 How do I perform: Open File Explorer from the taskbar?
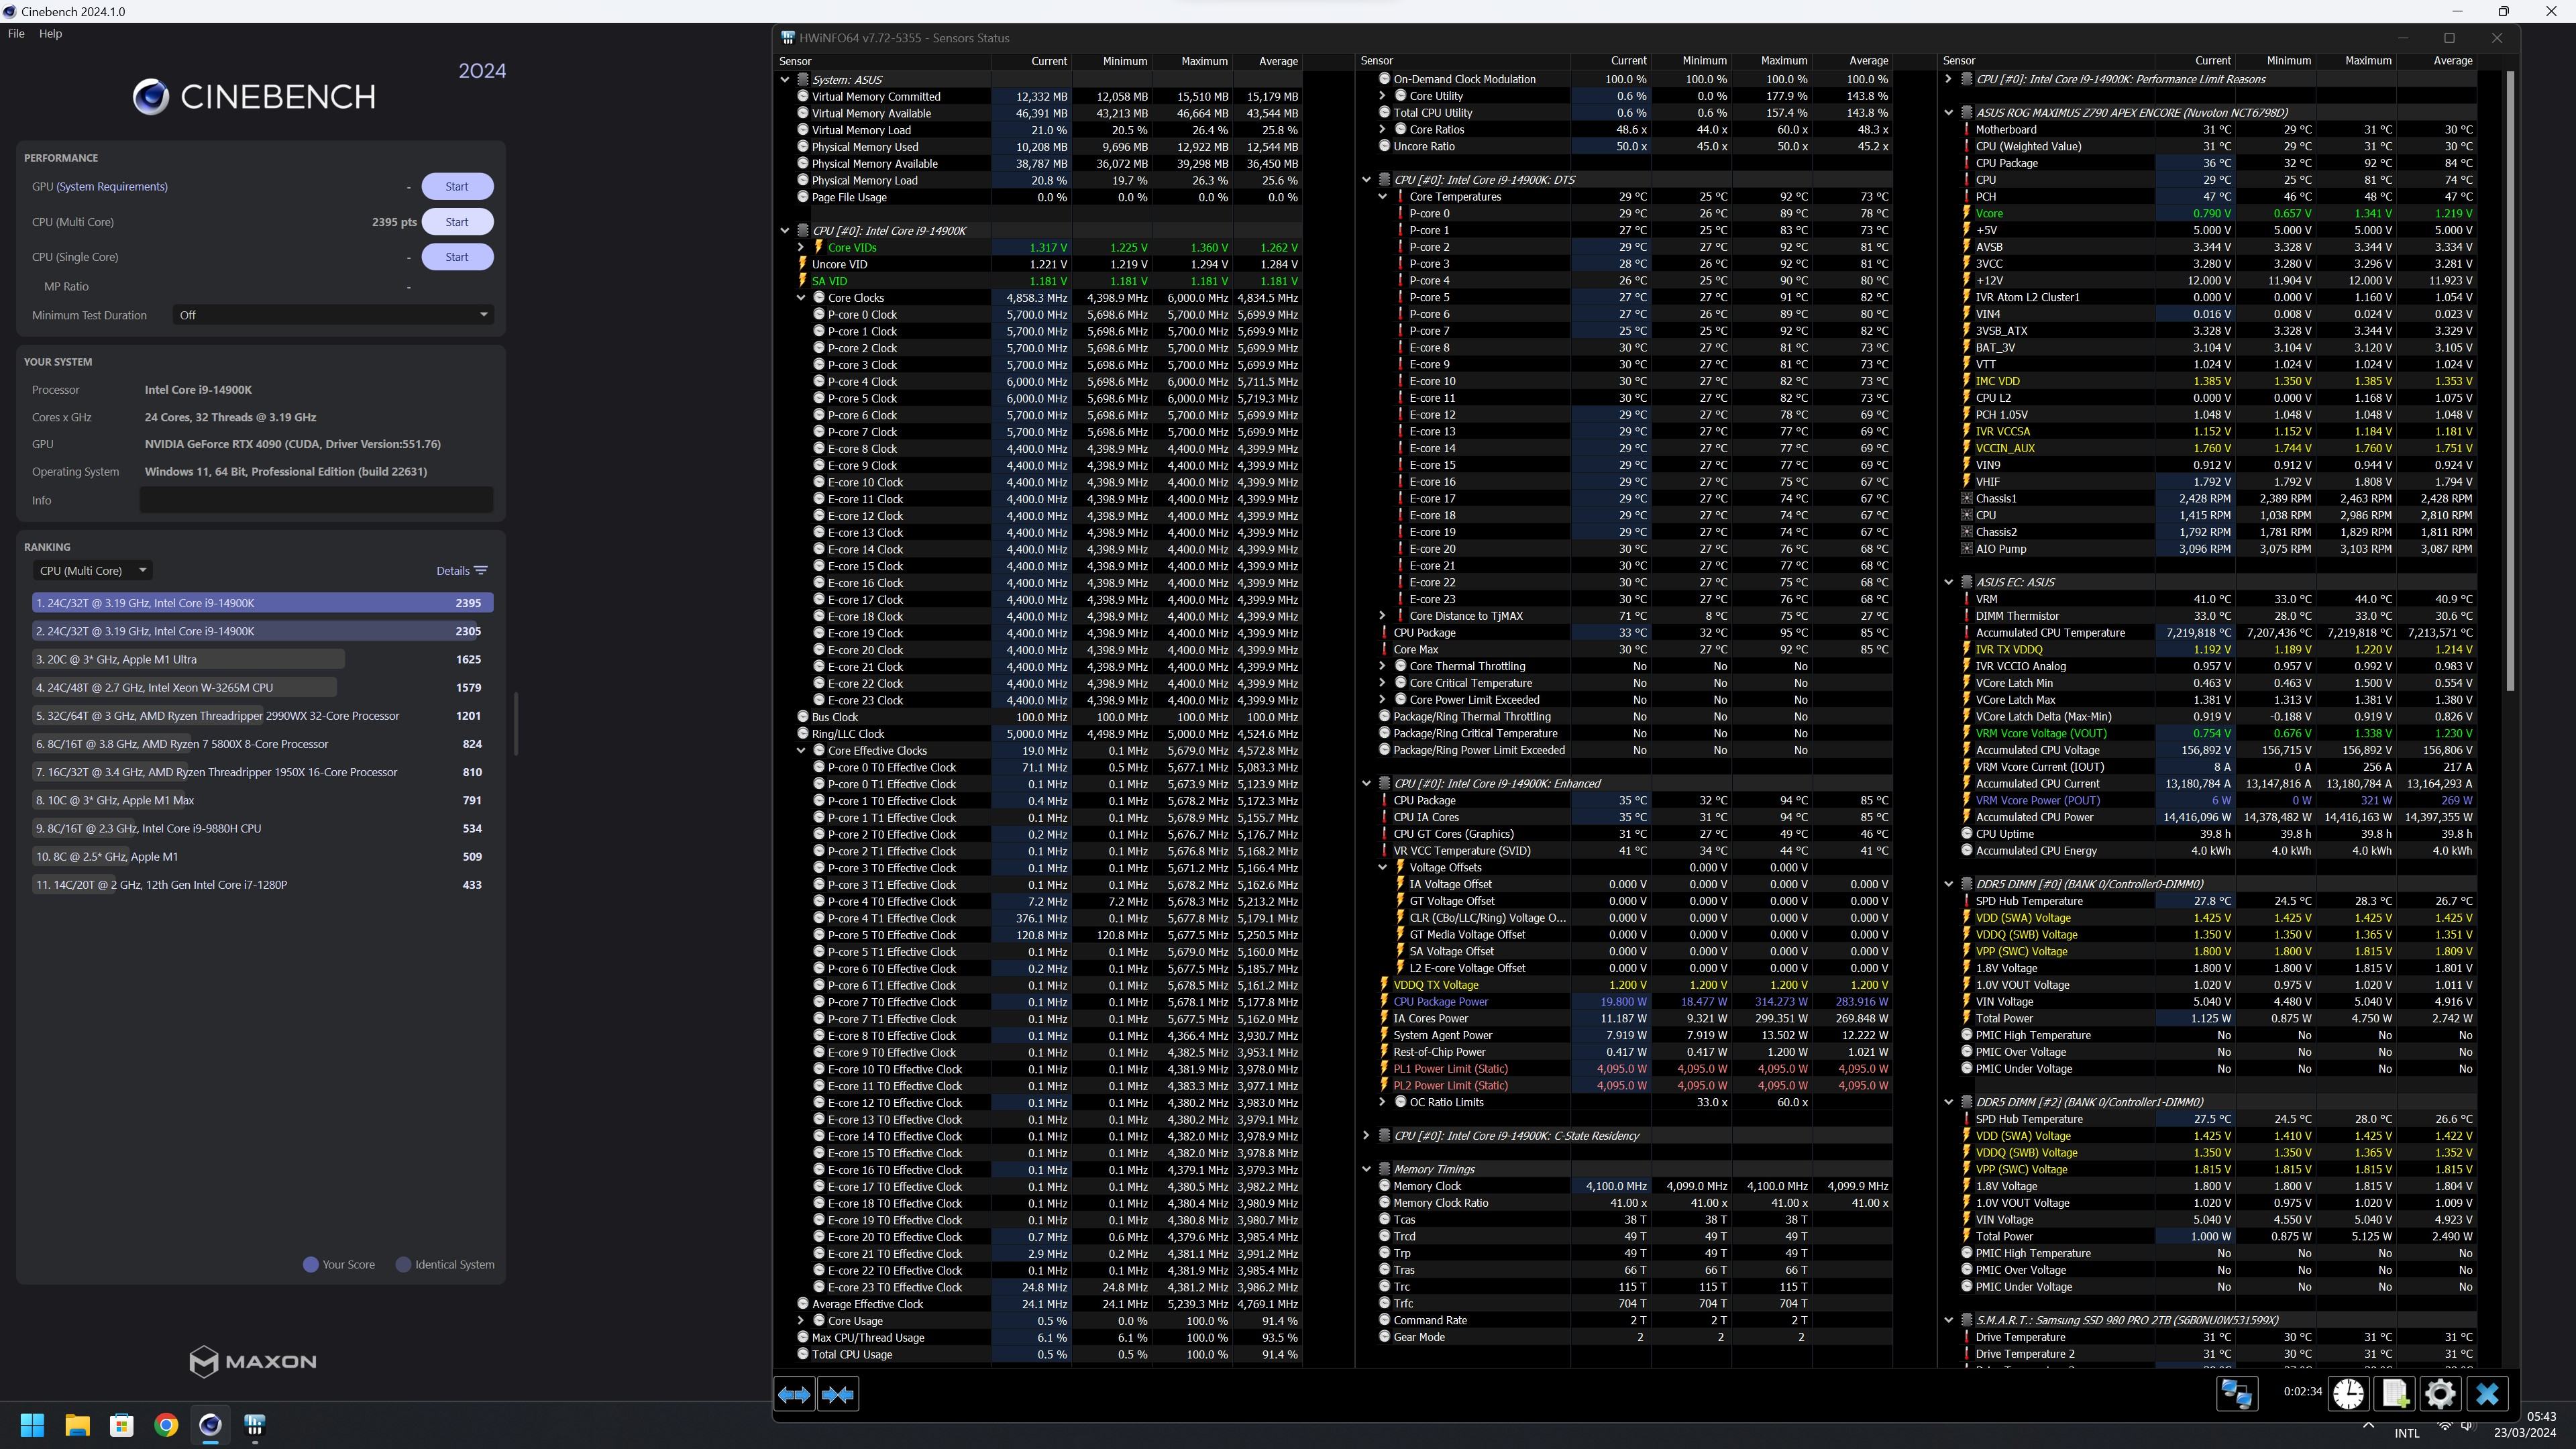click(77, 1425)
